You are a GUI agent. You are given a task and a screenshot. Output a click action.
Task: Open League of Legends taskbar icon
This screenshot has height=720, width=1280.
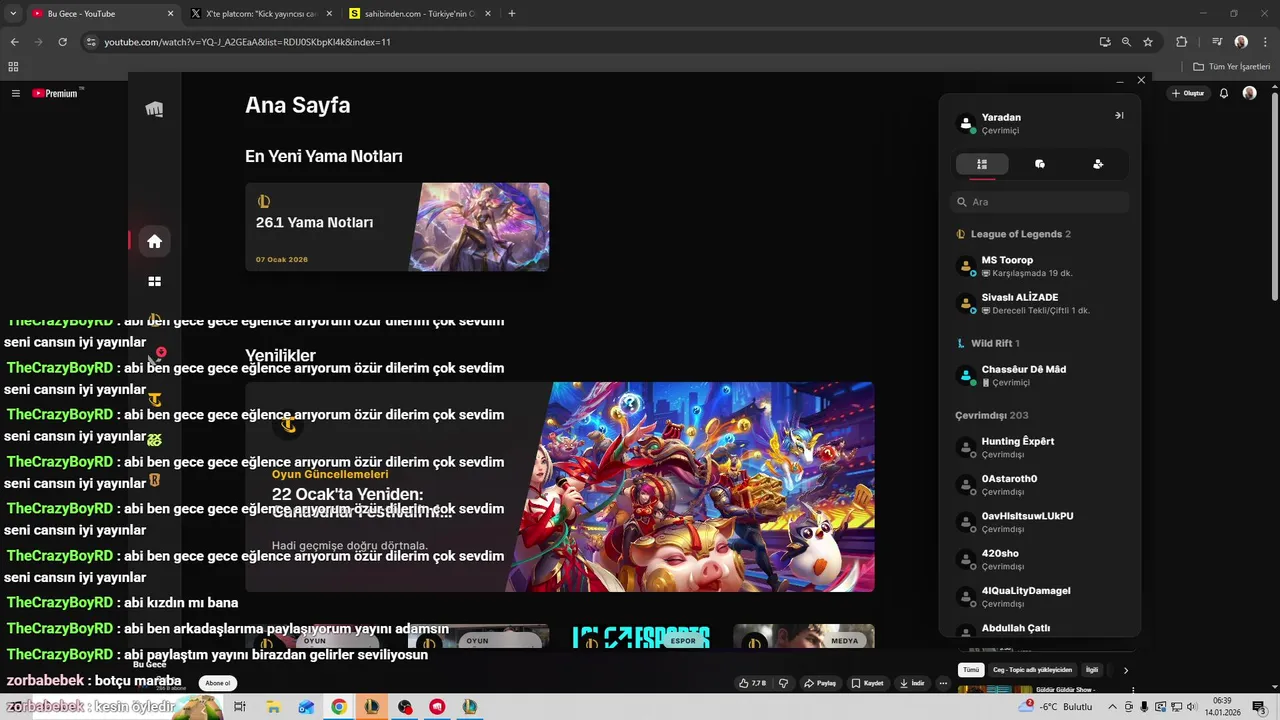[x=372, y=707]
